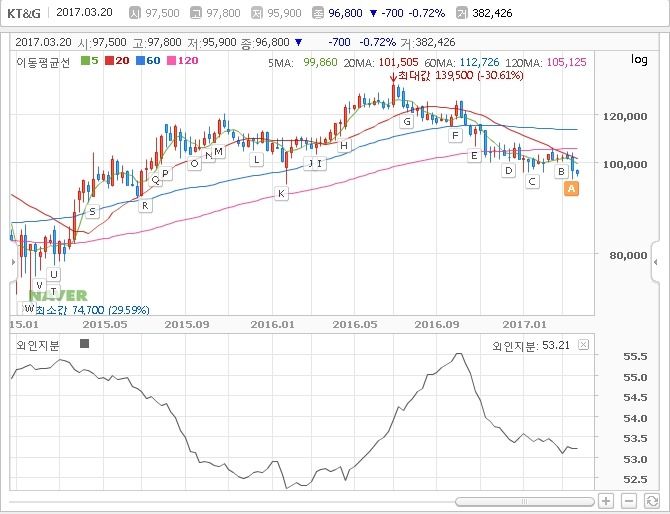Toggle log scale on chart

(x=639, y=59)
